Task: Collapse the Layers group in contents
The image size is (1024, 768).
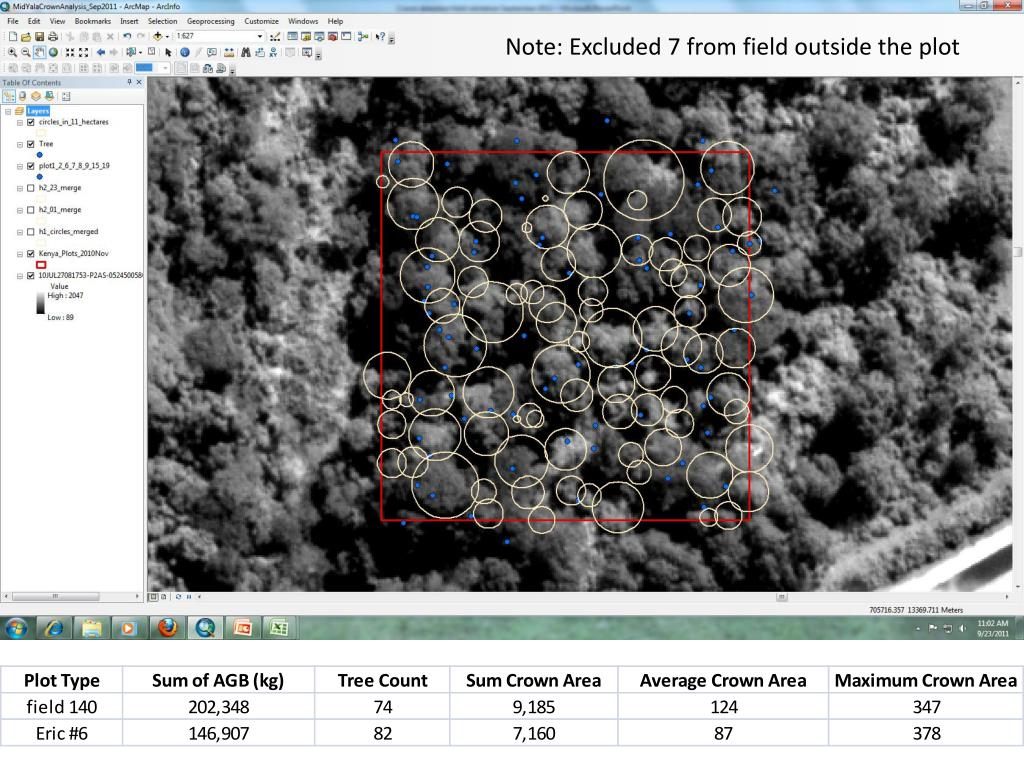Action: (8, 111)
